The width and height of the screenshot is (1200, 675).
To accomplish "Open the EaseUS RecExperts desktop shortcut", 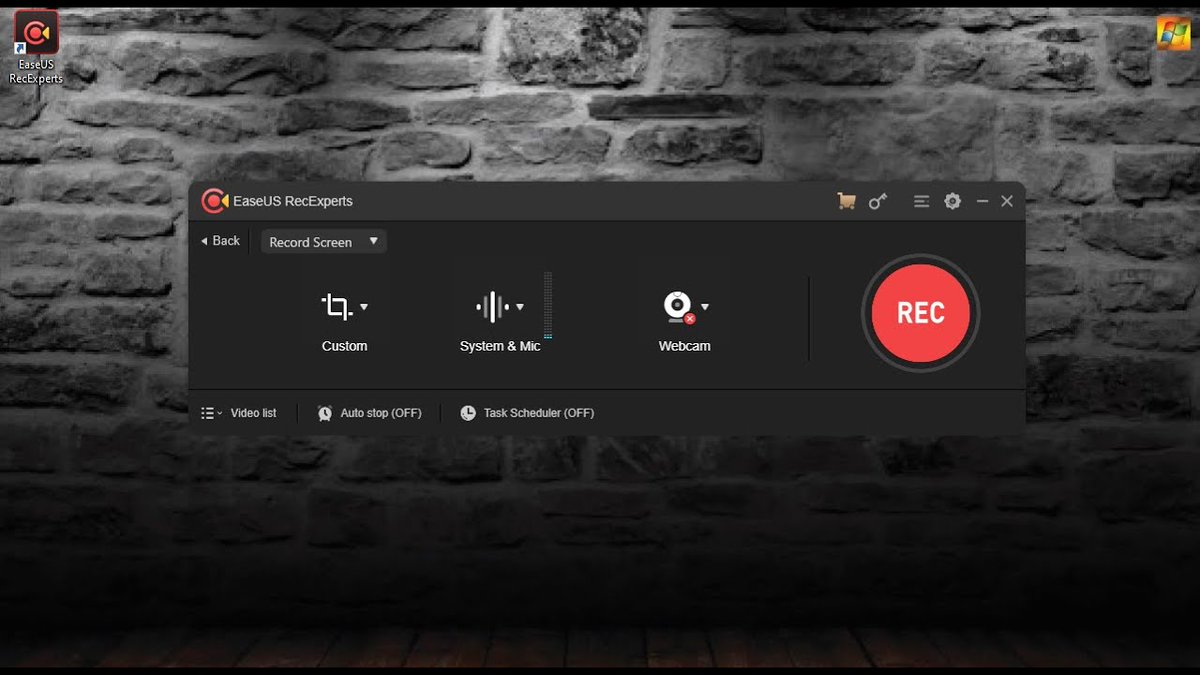I will (36, 48).
